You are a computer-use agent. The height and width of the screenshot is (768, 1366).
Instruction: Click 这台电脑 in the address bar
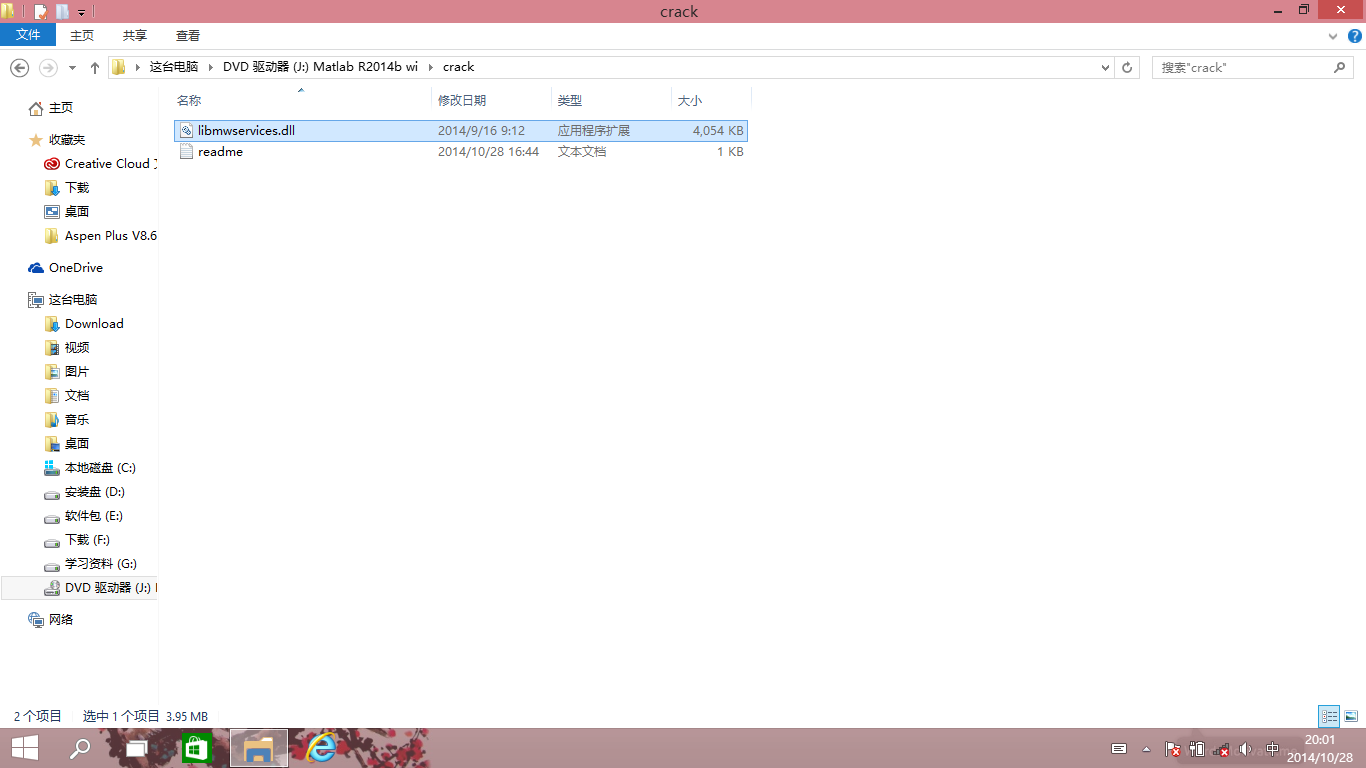click(x=174, y=67)
